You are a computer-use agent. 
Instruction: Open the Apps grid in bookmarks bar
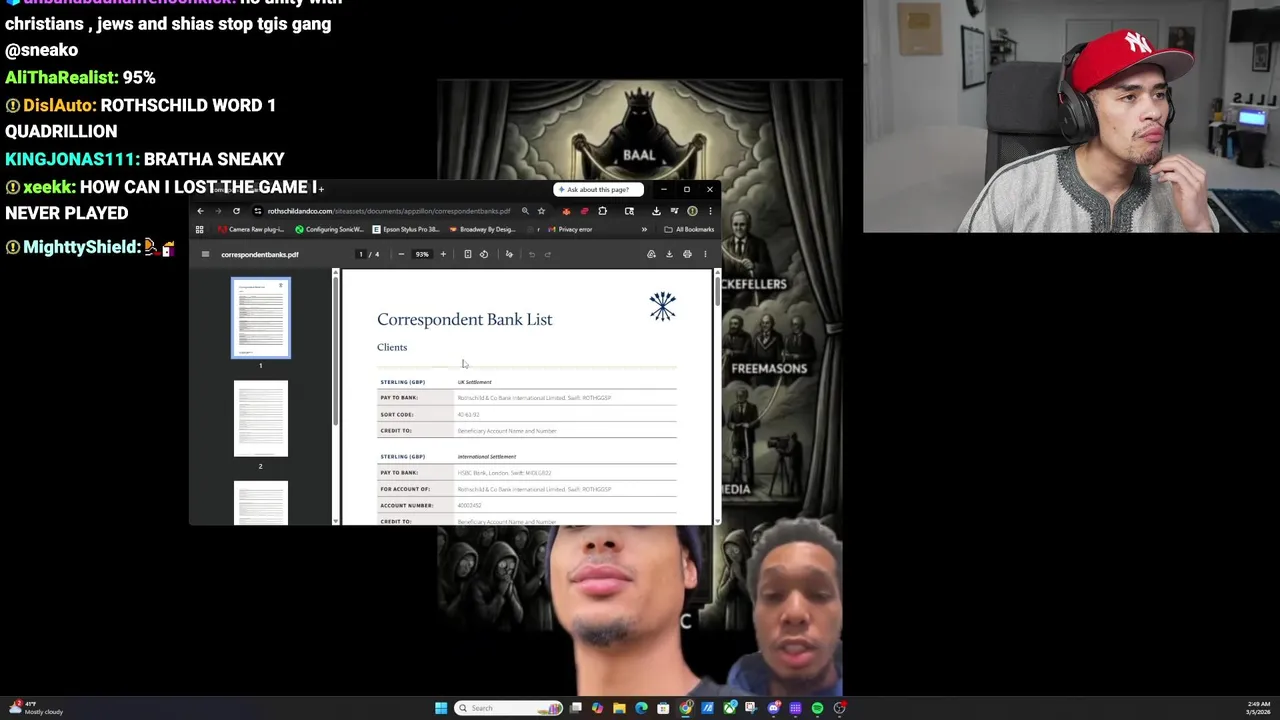[199, 229]
